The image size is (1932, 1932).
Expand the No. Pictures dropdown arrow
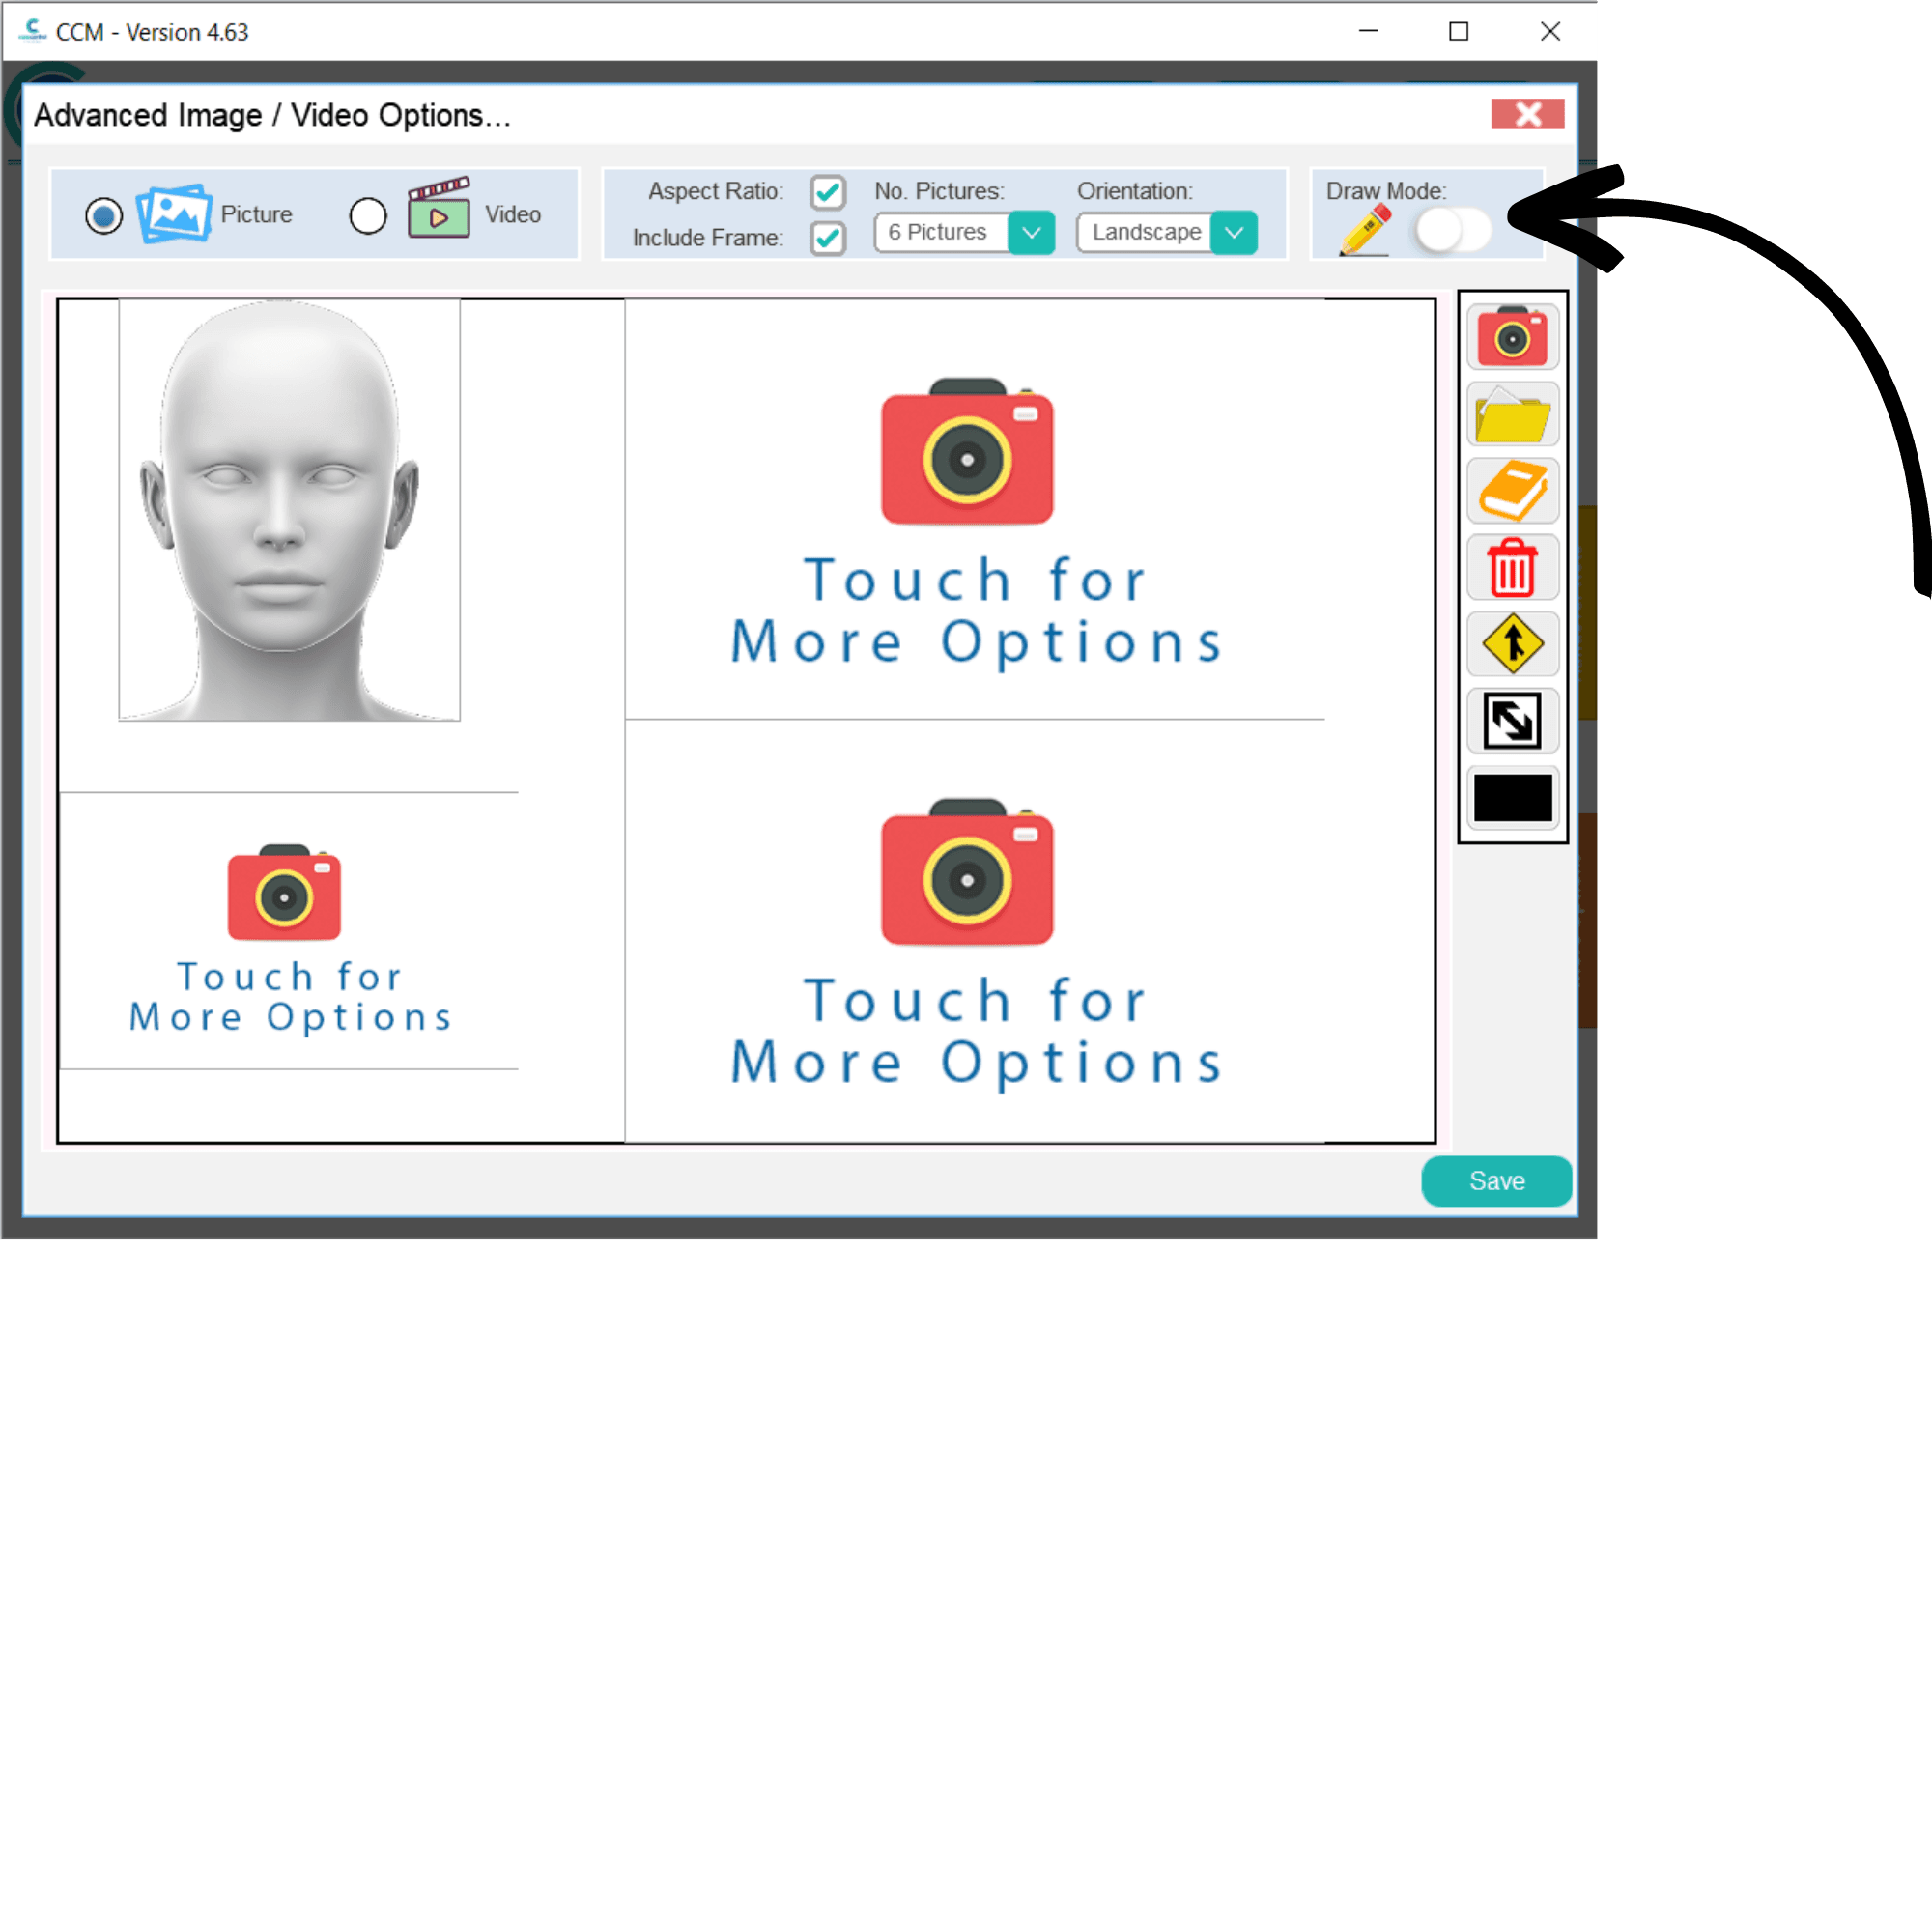[1031, 233]
